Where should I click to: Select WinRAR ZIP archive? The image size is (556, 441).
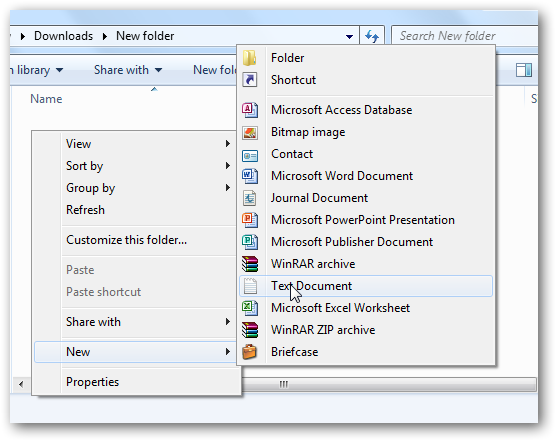[x=366, y=330]
